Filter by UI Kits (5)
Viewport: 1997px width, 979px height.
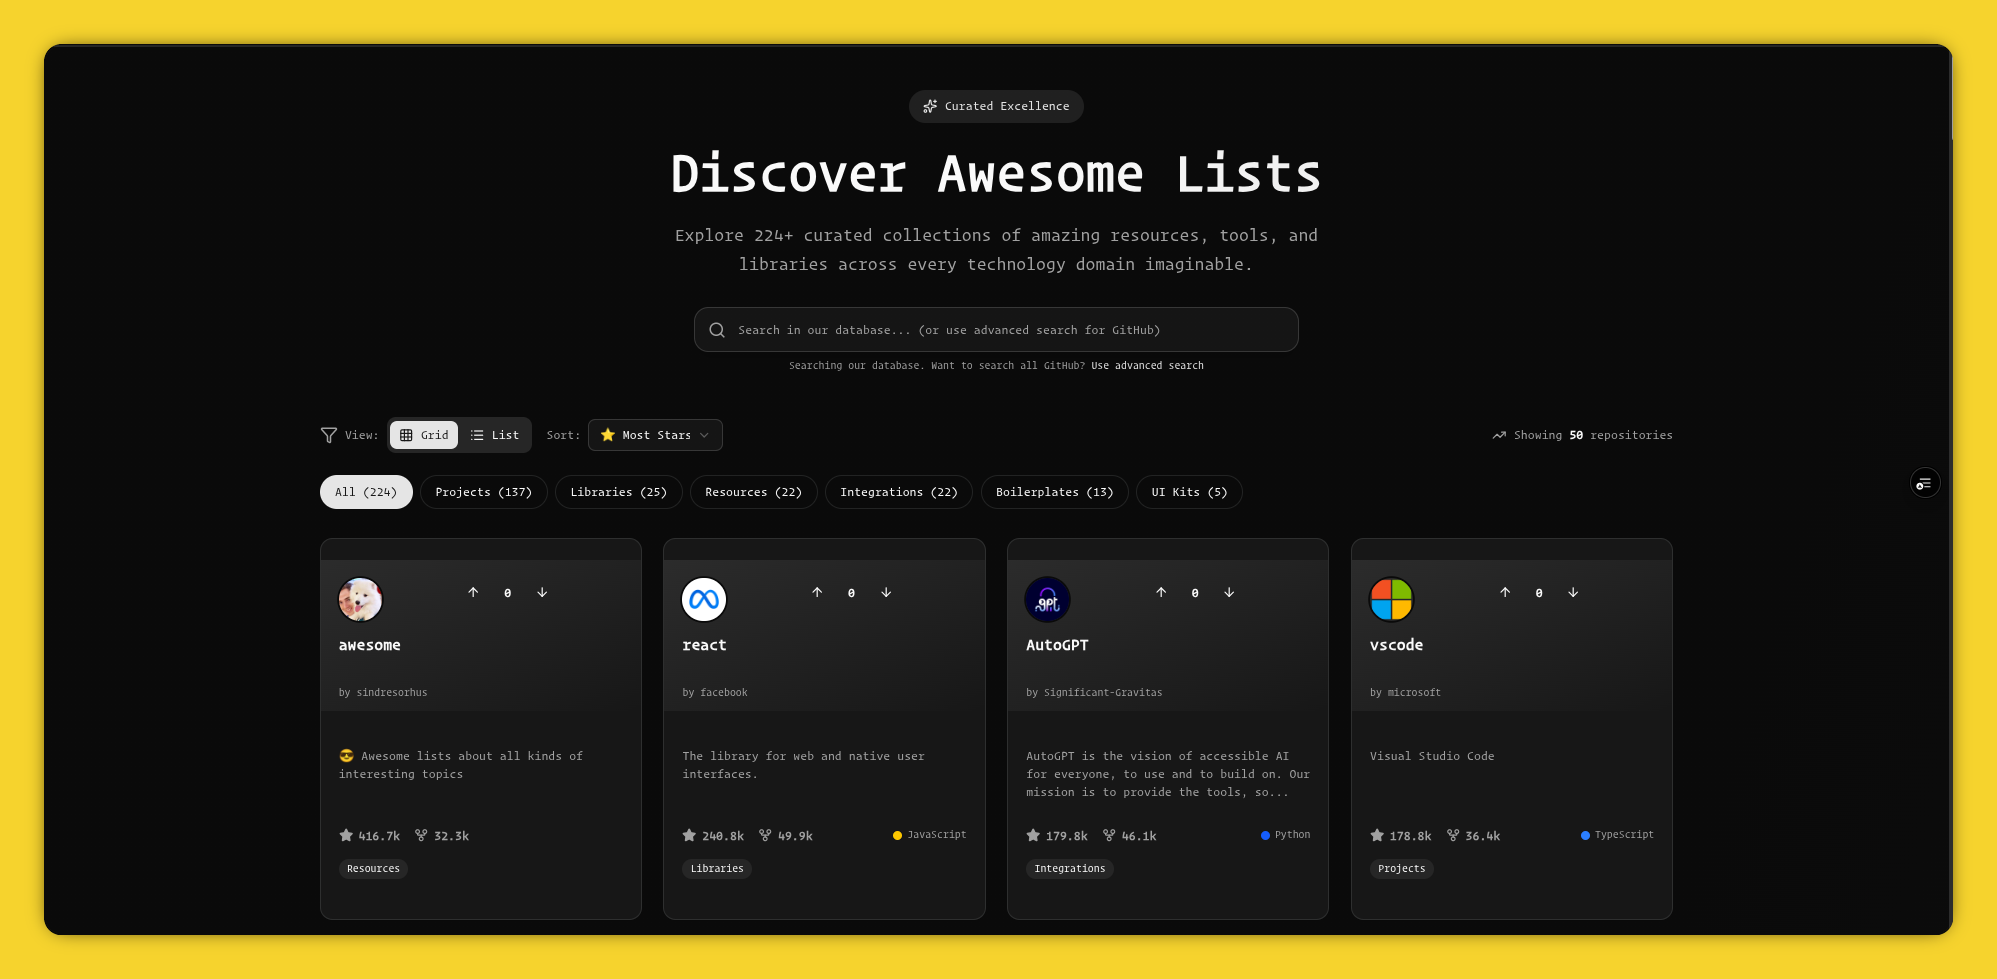(x=1189, y=492)
